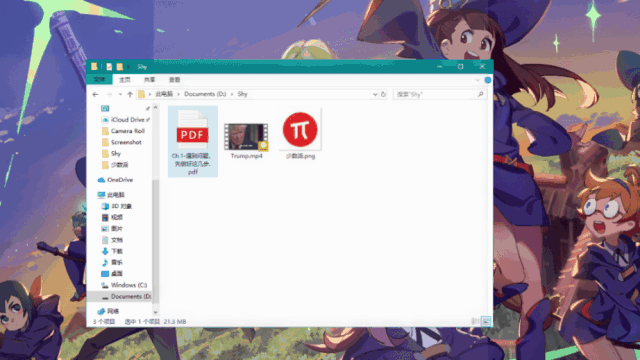Click the first pinned item icon in sidebar
The height and width of the screenshot is (360, 640).
105,109
